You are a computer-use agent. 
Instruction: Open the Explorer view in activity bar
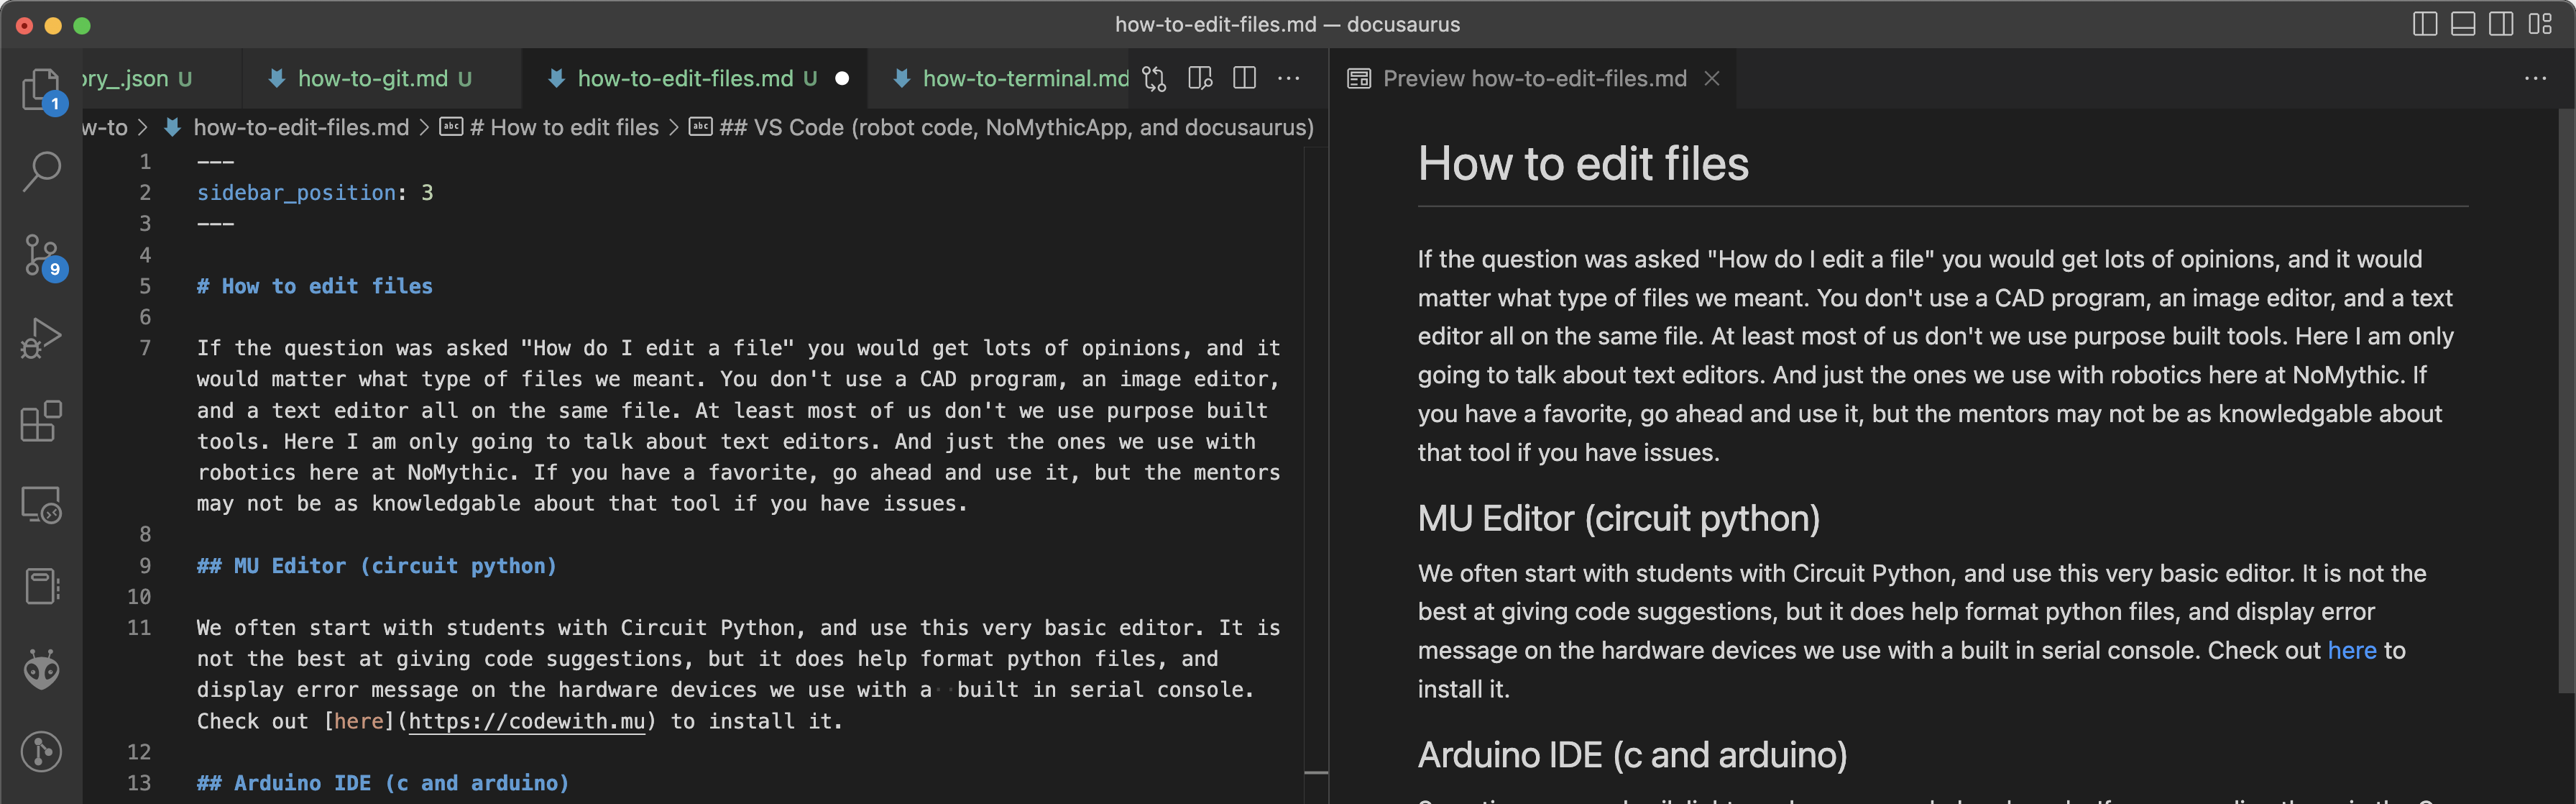[x=41, y=91]
